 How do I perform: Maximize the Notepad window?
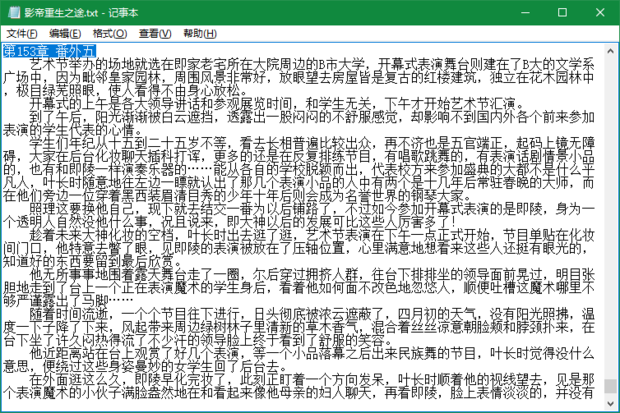[x=562, y=13]
